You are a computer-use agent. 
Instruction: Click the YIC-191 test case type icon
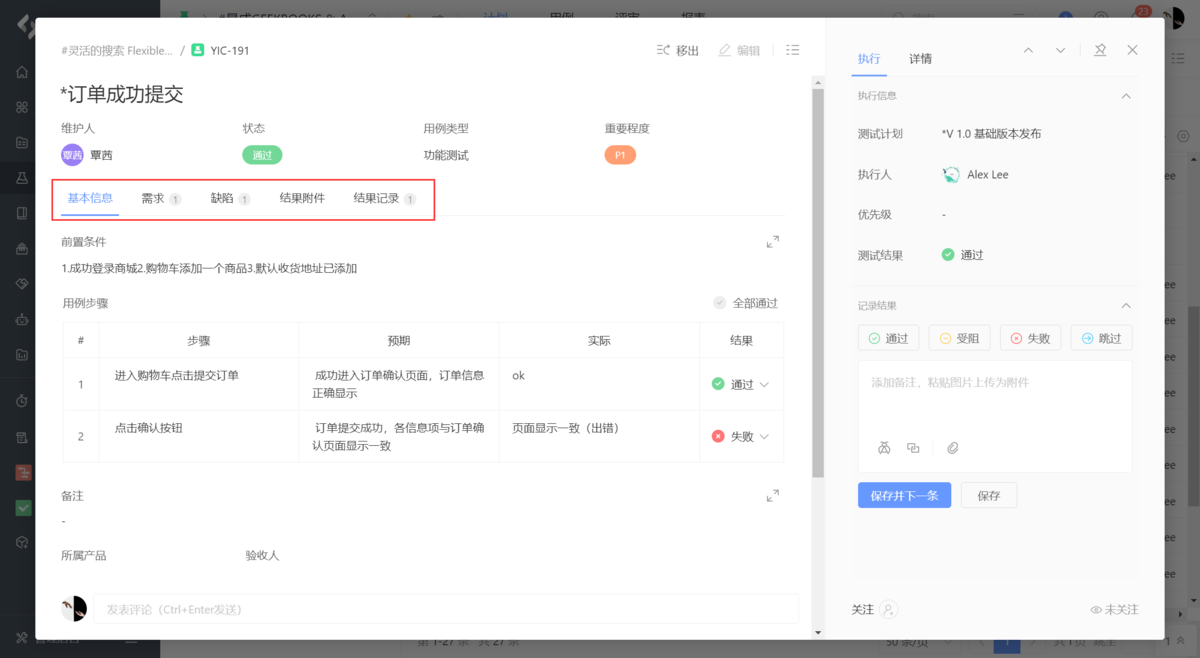pyautogui.click(x=197, y=50)
